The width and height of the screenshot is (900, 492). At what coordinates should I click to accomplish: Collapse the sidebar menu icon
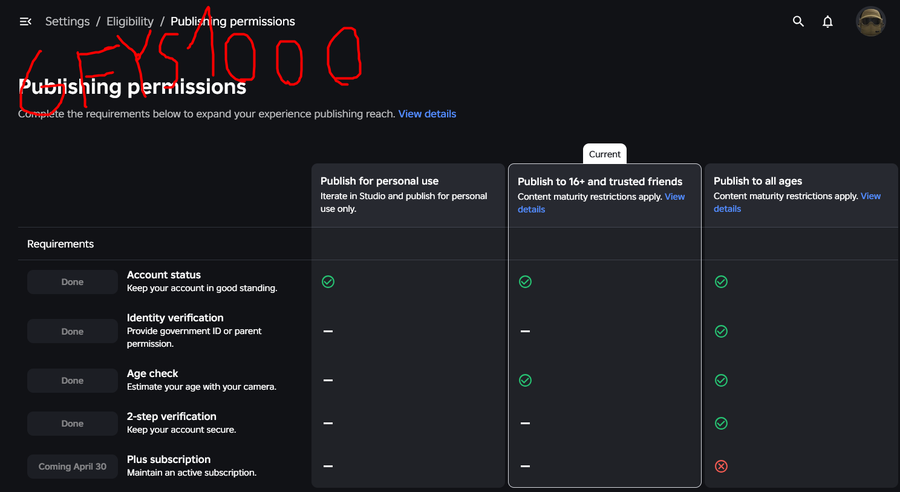point(25,21)
